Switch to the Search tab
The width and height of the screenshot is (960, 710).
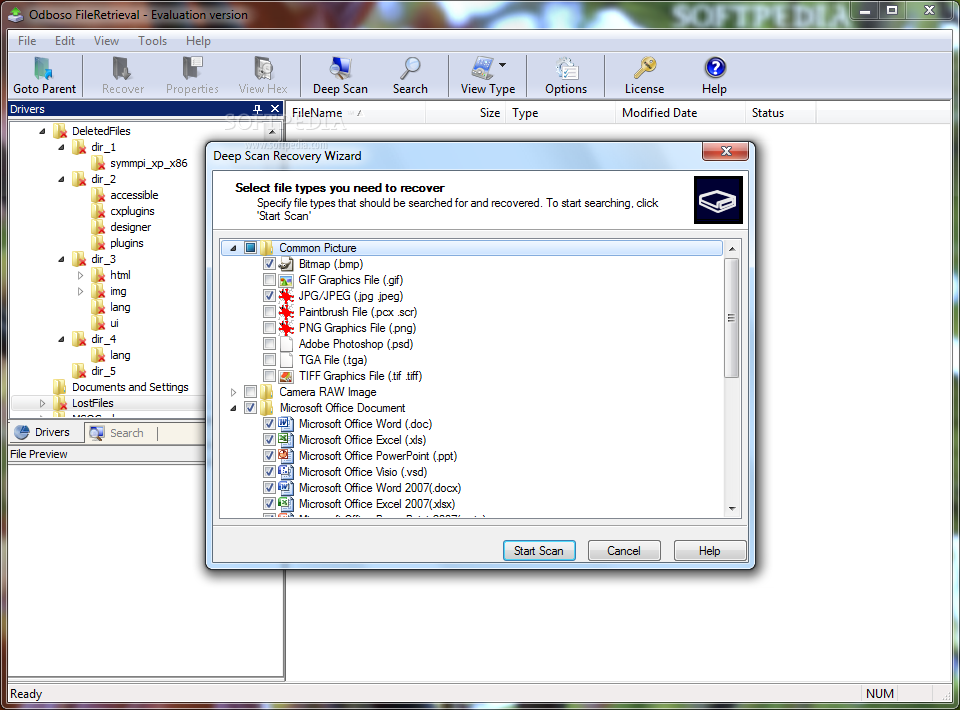(116, 433)
